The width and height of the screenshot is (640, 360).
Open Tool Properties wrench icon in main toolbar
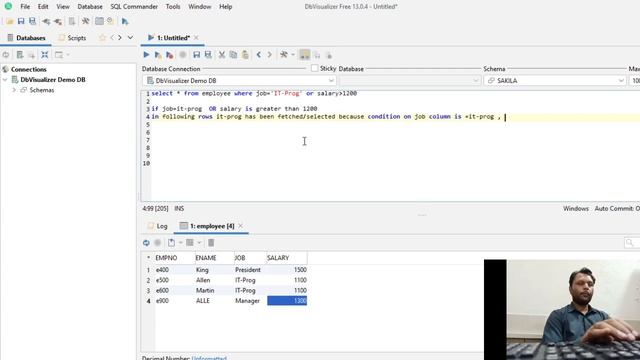pyautogui.click(x=85, y=21)
